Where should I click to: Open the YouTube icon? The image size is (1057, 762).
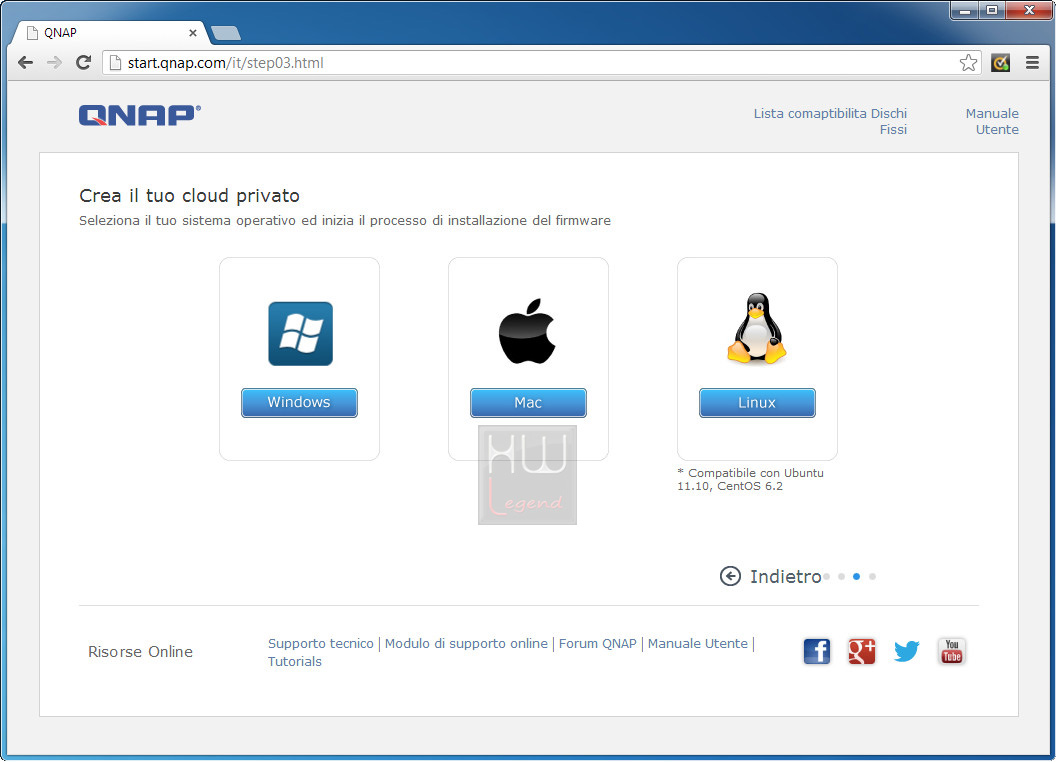pyautogui.click(x=952, y=651)
